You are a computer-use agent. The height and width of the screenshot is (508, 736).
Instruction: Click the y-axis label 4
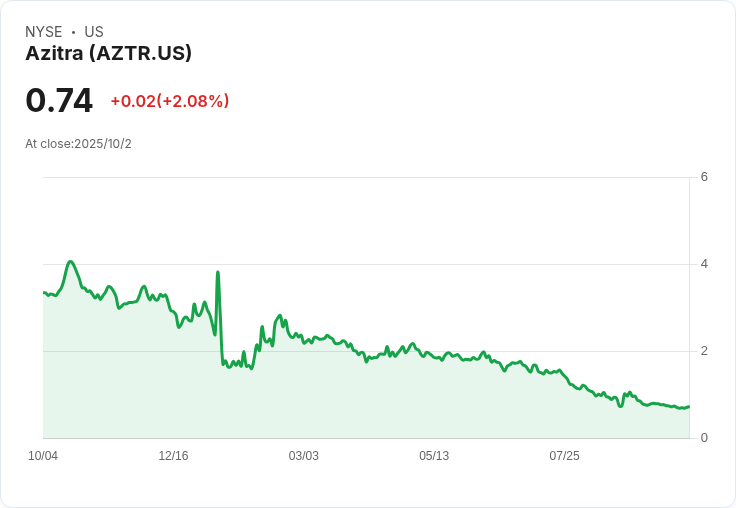click(705, 264)
